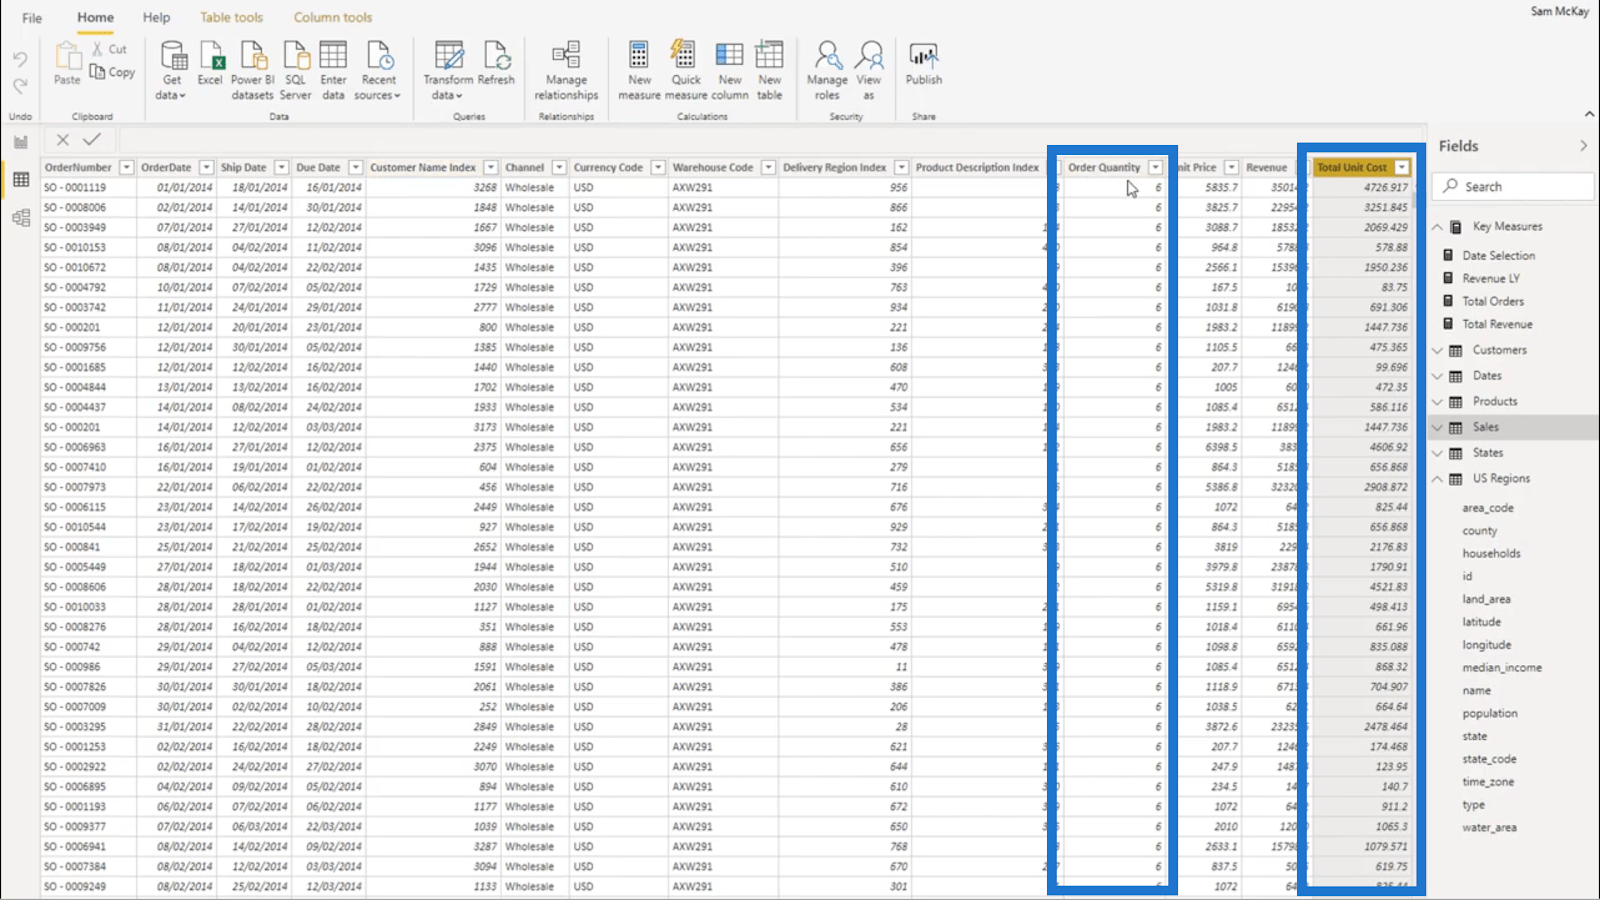Select the Total Revenue measure
The height and width of the screenshot is (900, 1600).
pos(1497,324)
